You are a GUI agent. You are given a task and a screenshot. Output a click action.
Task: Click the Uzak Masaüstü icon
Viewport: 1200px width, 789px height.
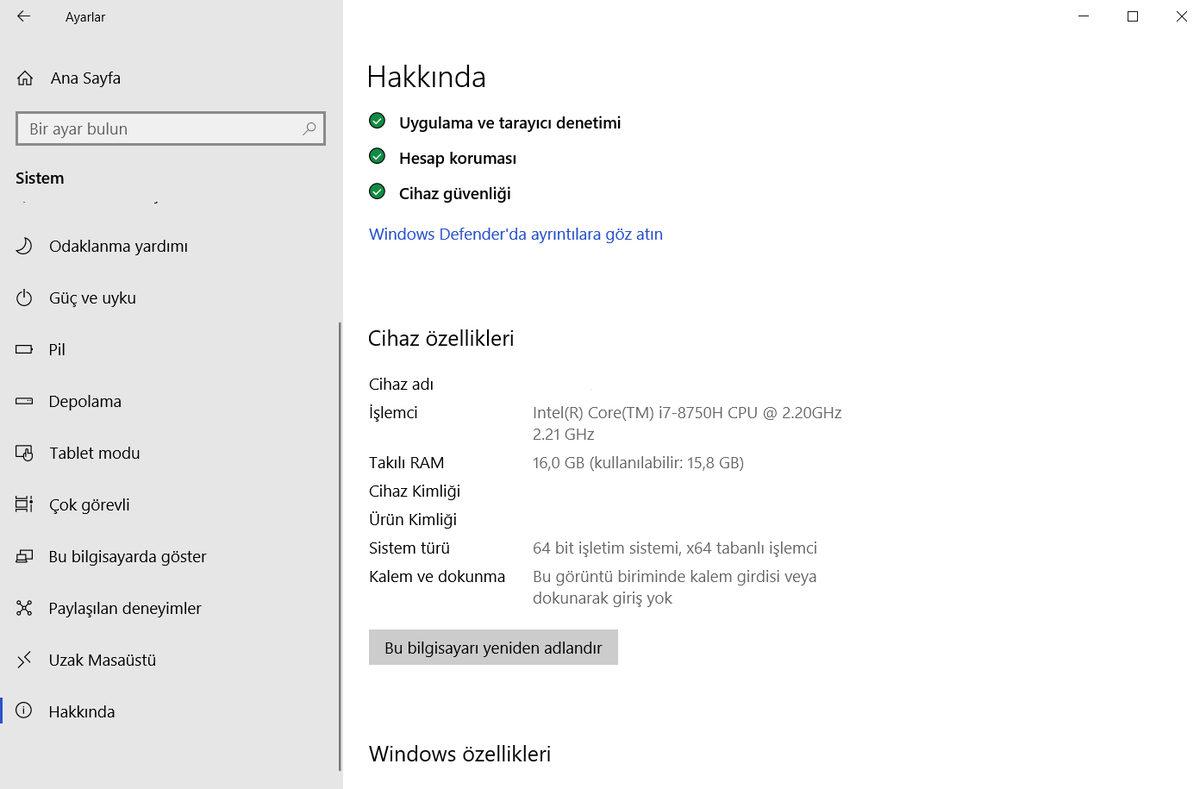(25, 660)
